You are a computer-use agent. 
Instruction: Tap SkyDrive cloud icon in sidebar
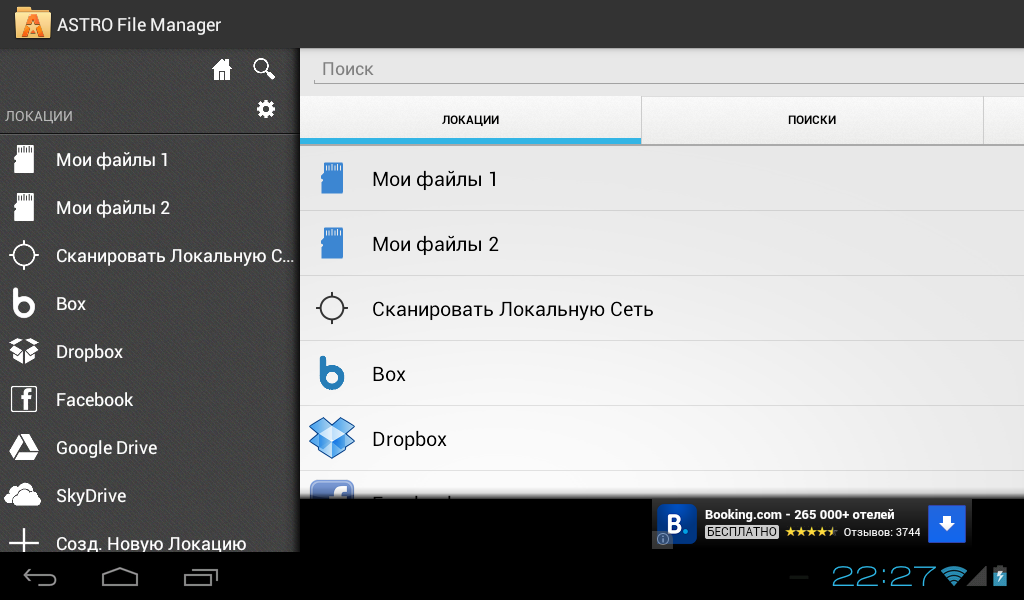[x=23, y=495]
